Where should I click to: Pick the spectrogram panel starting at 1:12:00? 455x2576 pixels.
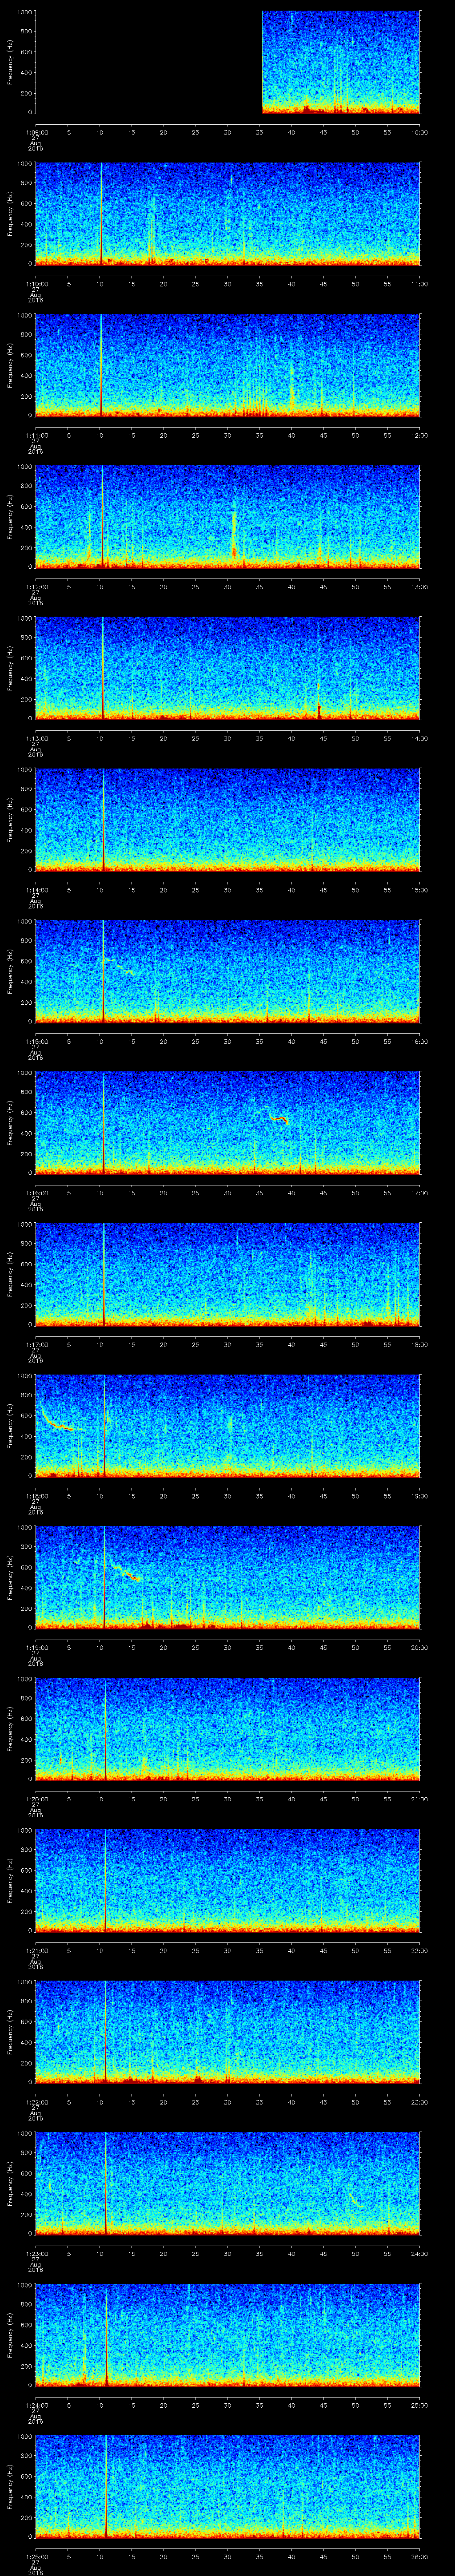(x=228, y=517)
